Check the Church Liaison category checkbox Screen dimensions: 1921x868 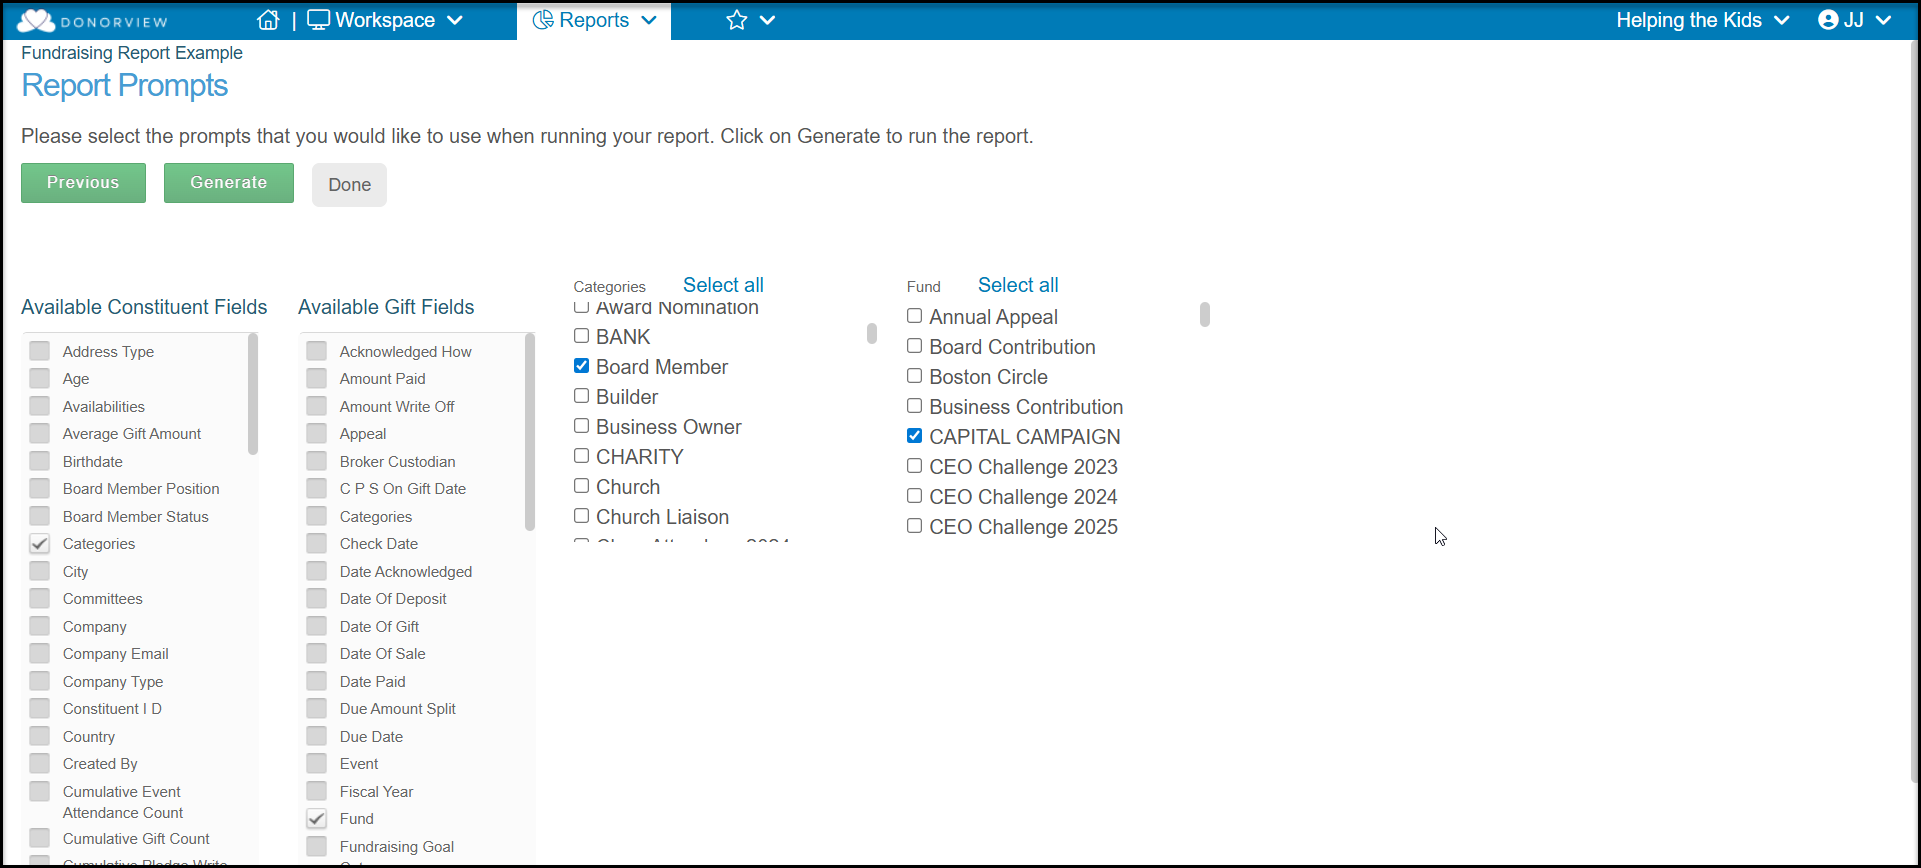pos(581,516)
